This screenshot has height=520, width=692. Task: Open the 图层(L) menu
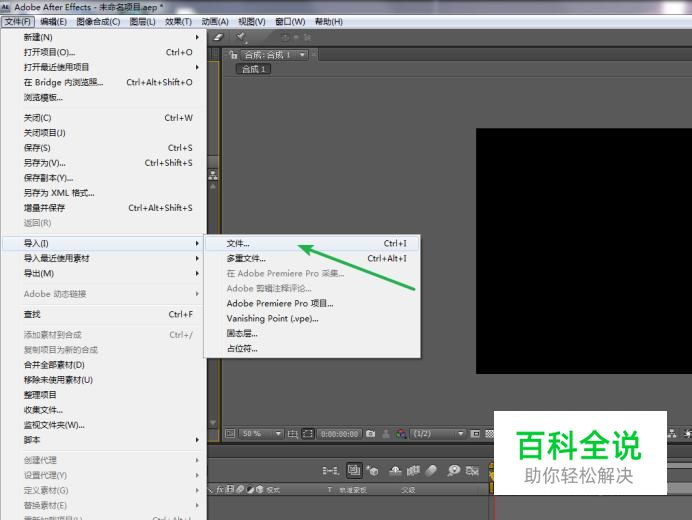coord(143,22)
